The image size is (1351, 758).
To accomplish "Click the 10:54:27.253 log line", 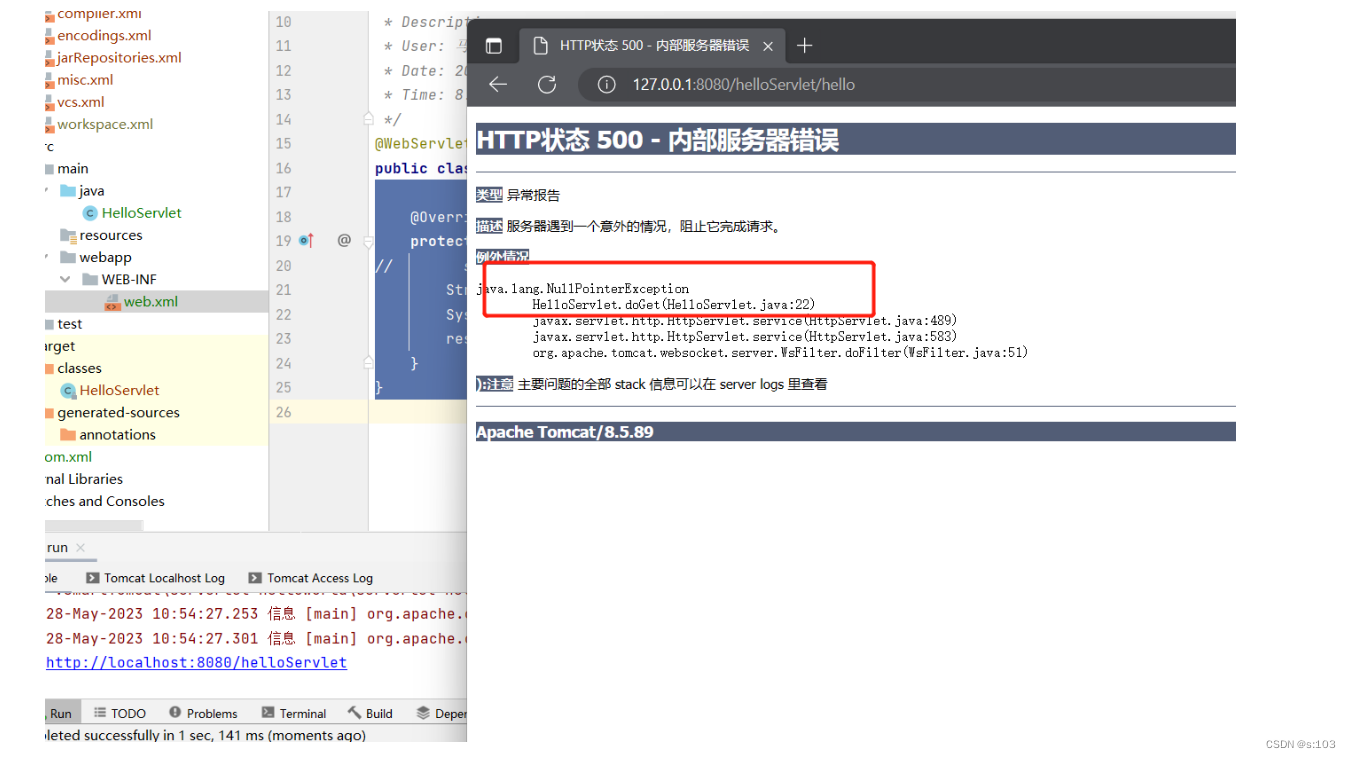I will (256, 614).
